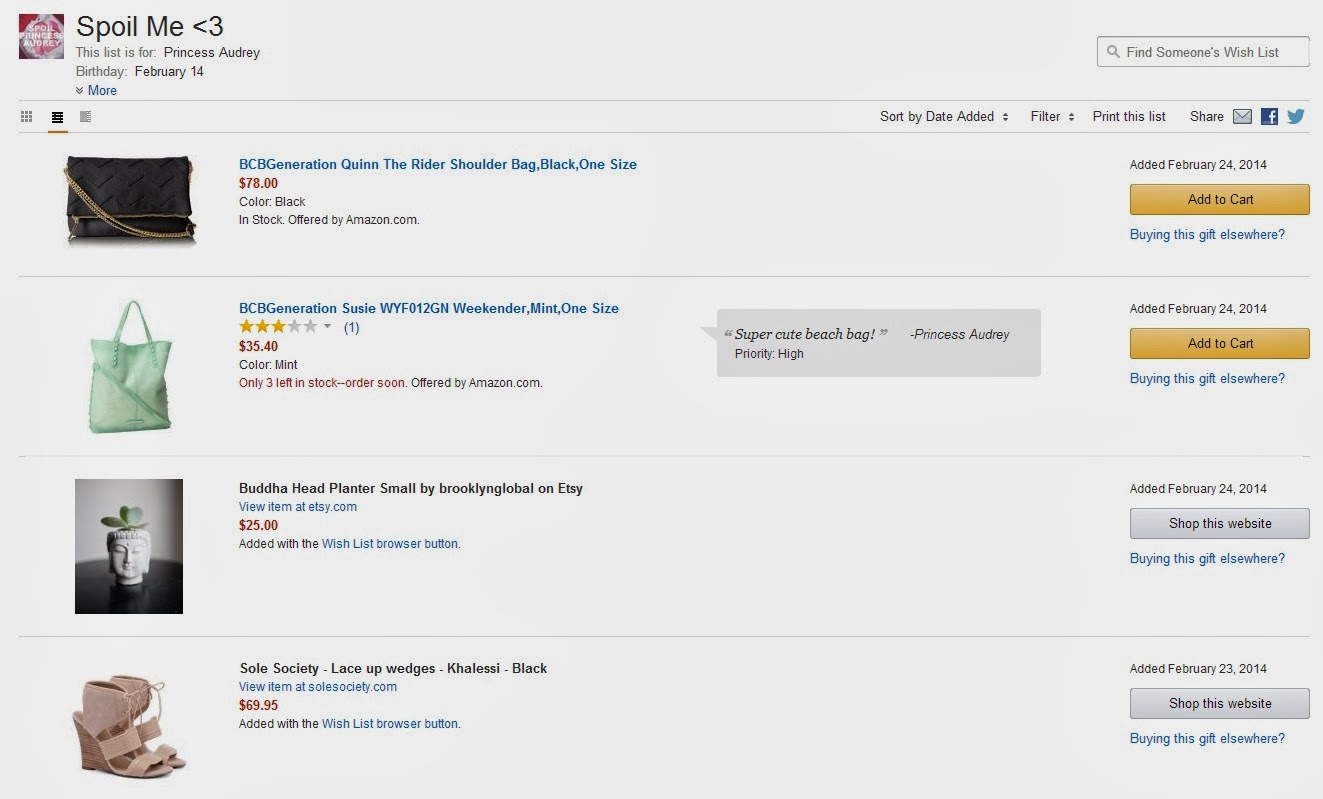Click Sole Society Lace up wedges title
This screenshot has width=1323, height=799.
[x=393, y=668]
